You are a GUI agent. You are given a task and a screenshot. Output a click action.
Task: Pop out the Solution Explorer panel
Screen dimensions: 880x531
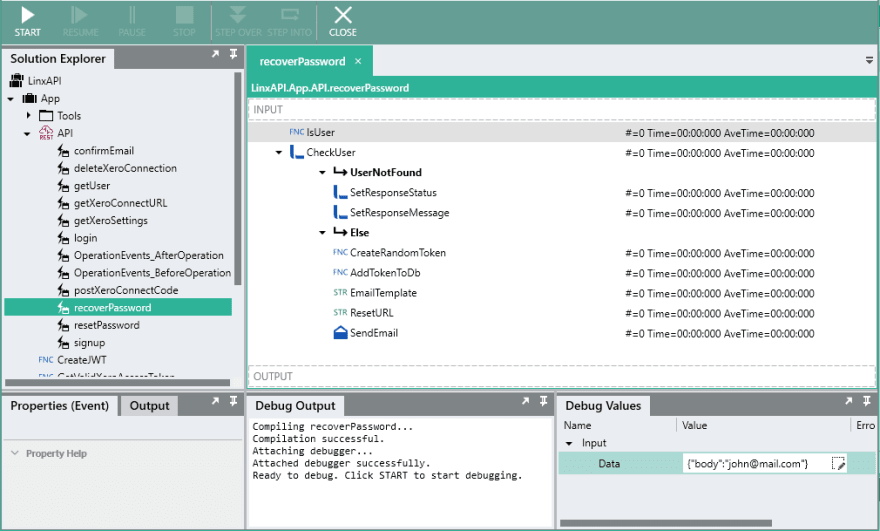(216, 54)
